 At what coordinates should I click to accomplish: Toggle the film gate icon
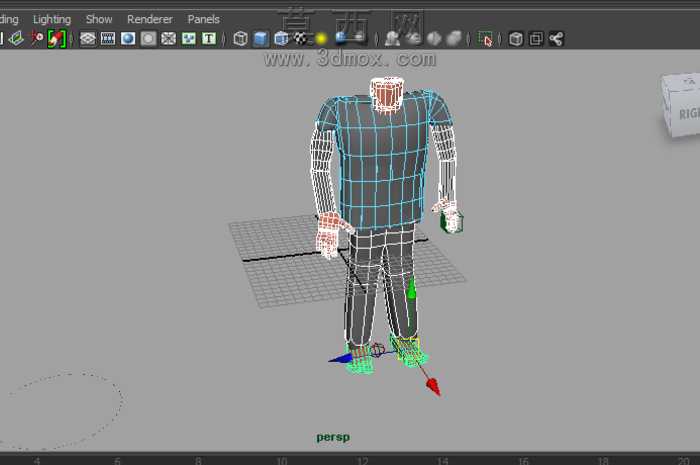coord(108,39)
